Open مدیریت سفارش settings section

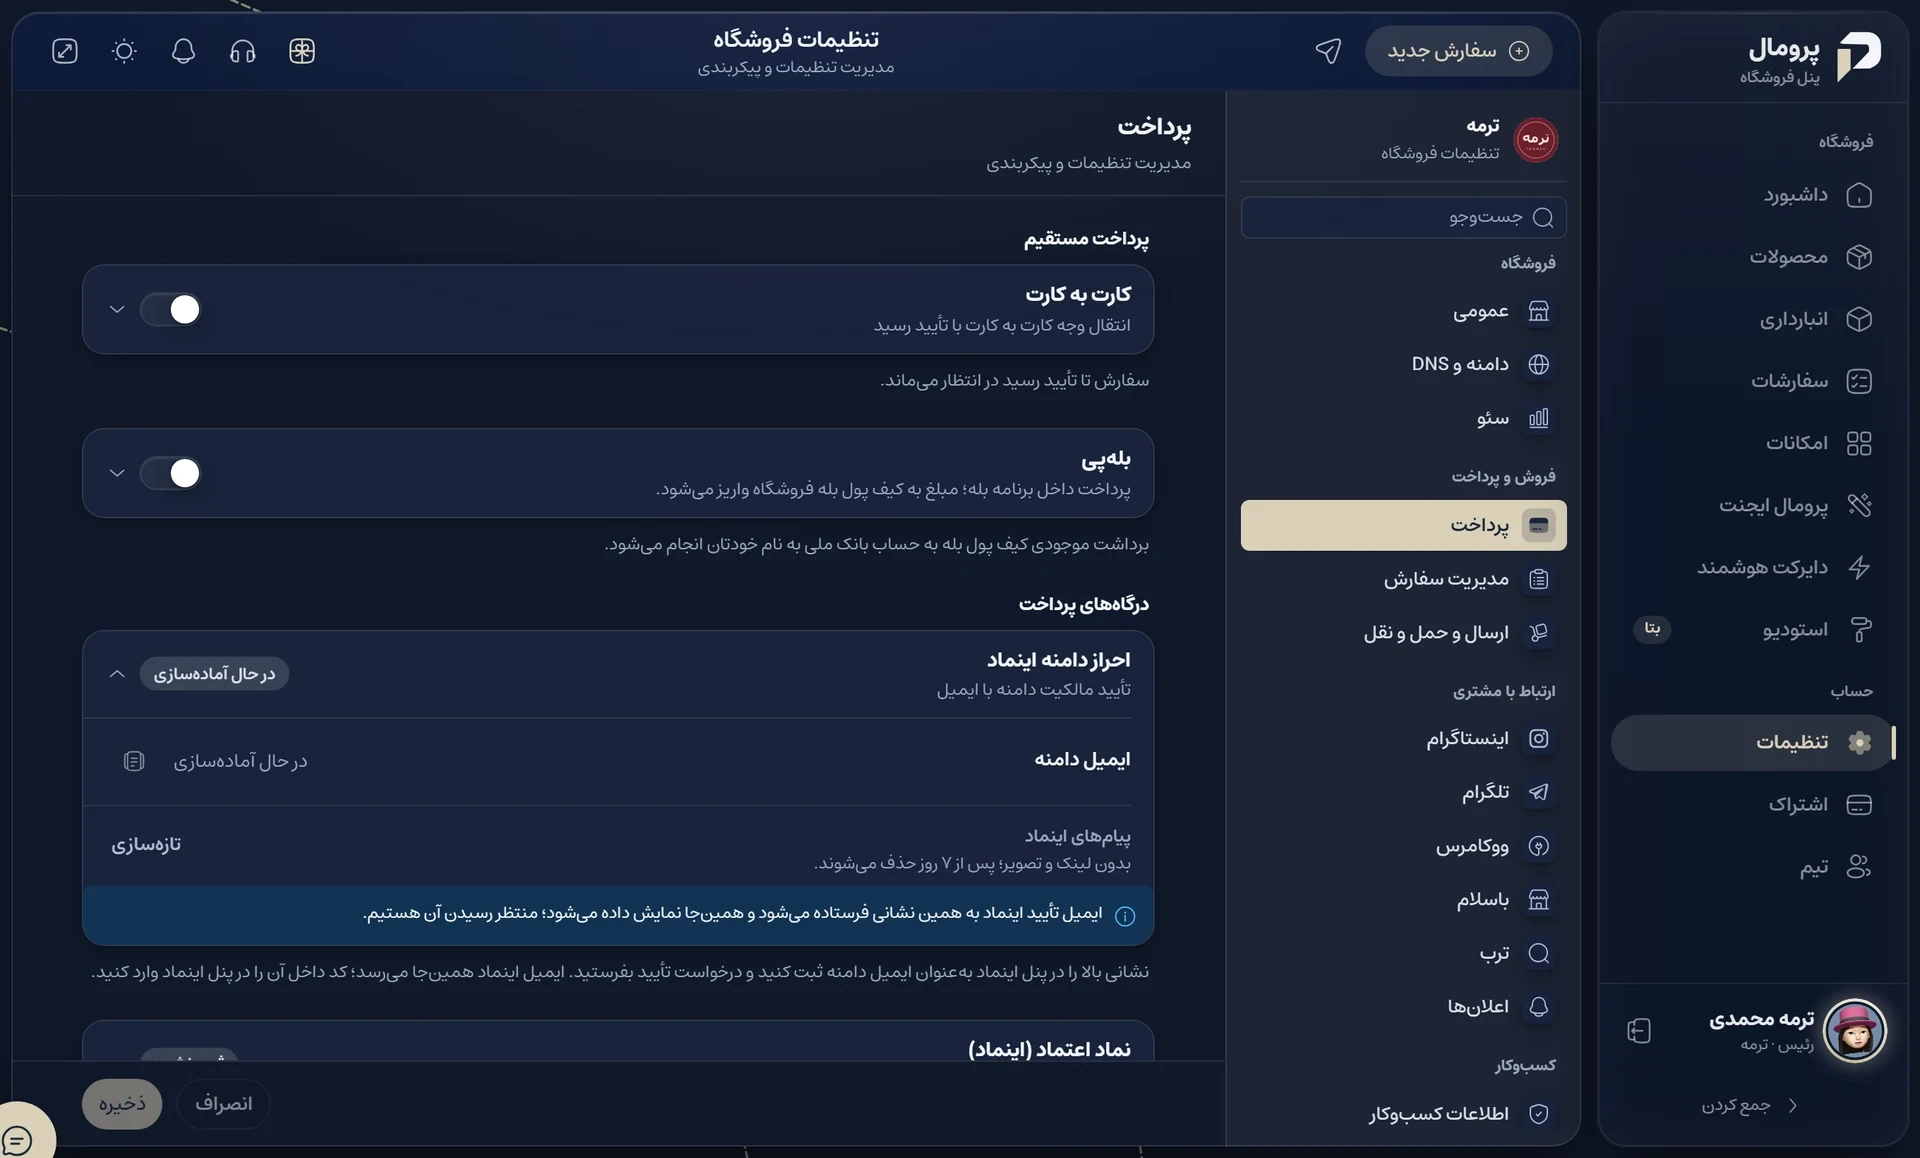tap(1404, 580)
